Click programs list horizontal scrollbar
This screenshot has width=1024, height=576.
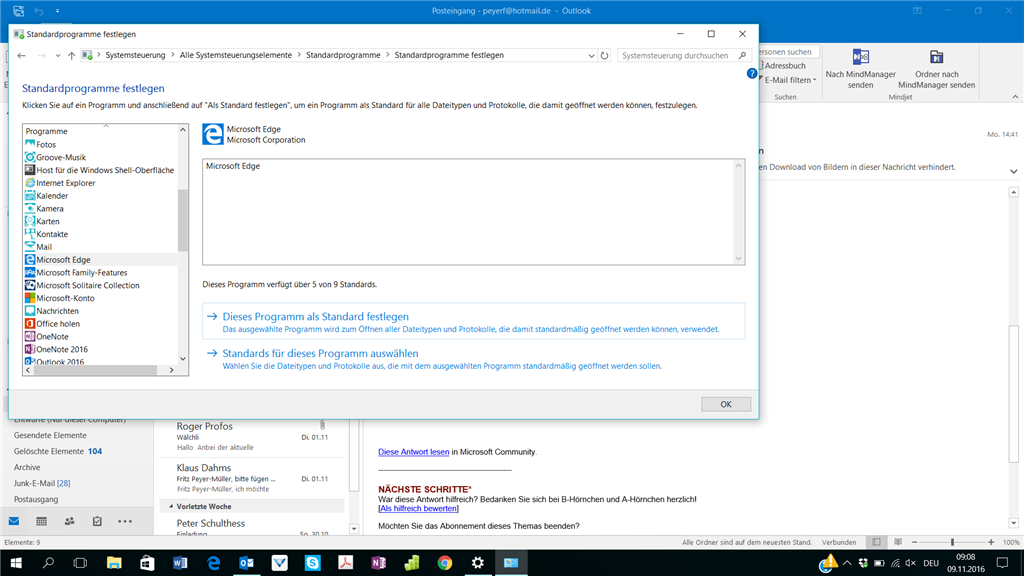coord(95,370)
